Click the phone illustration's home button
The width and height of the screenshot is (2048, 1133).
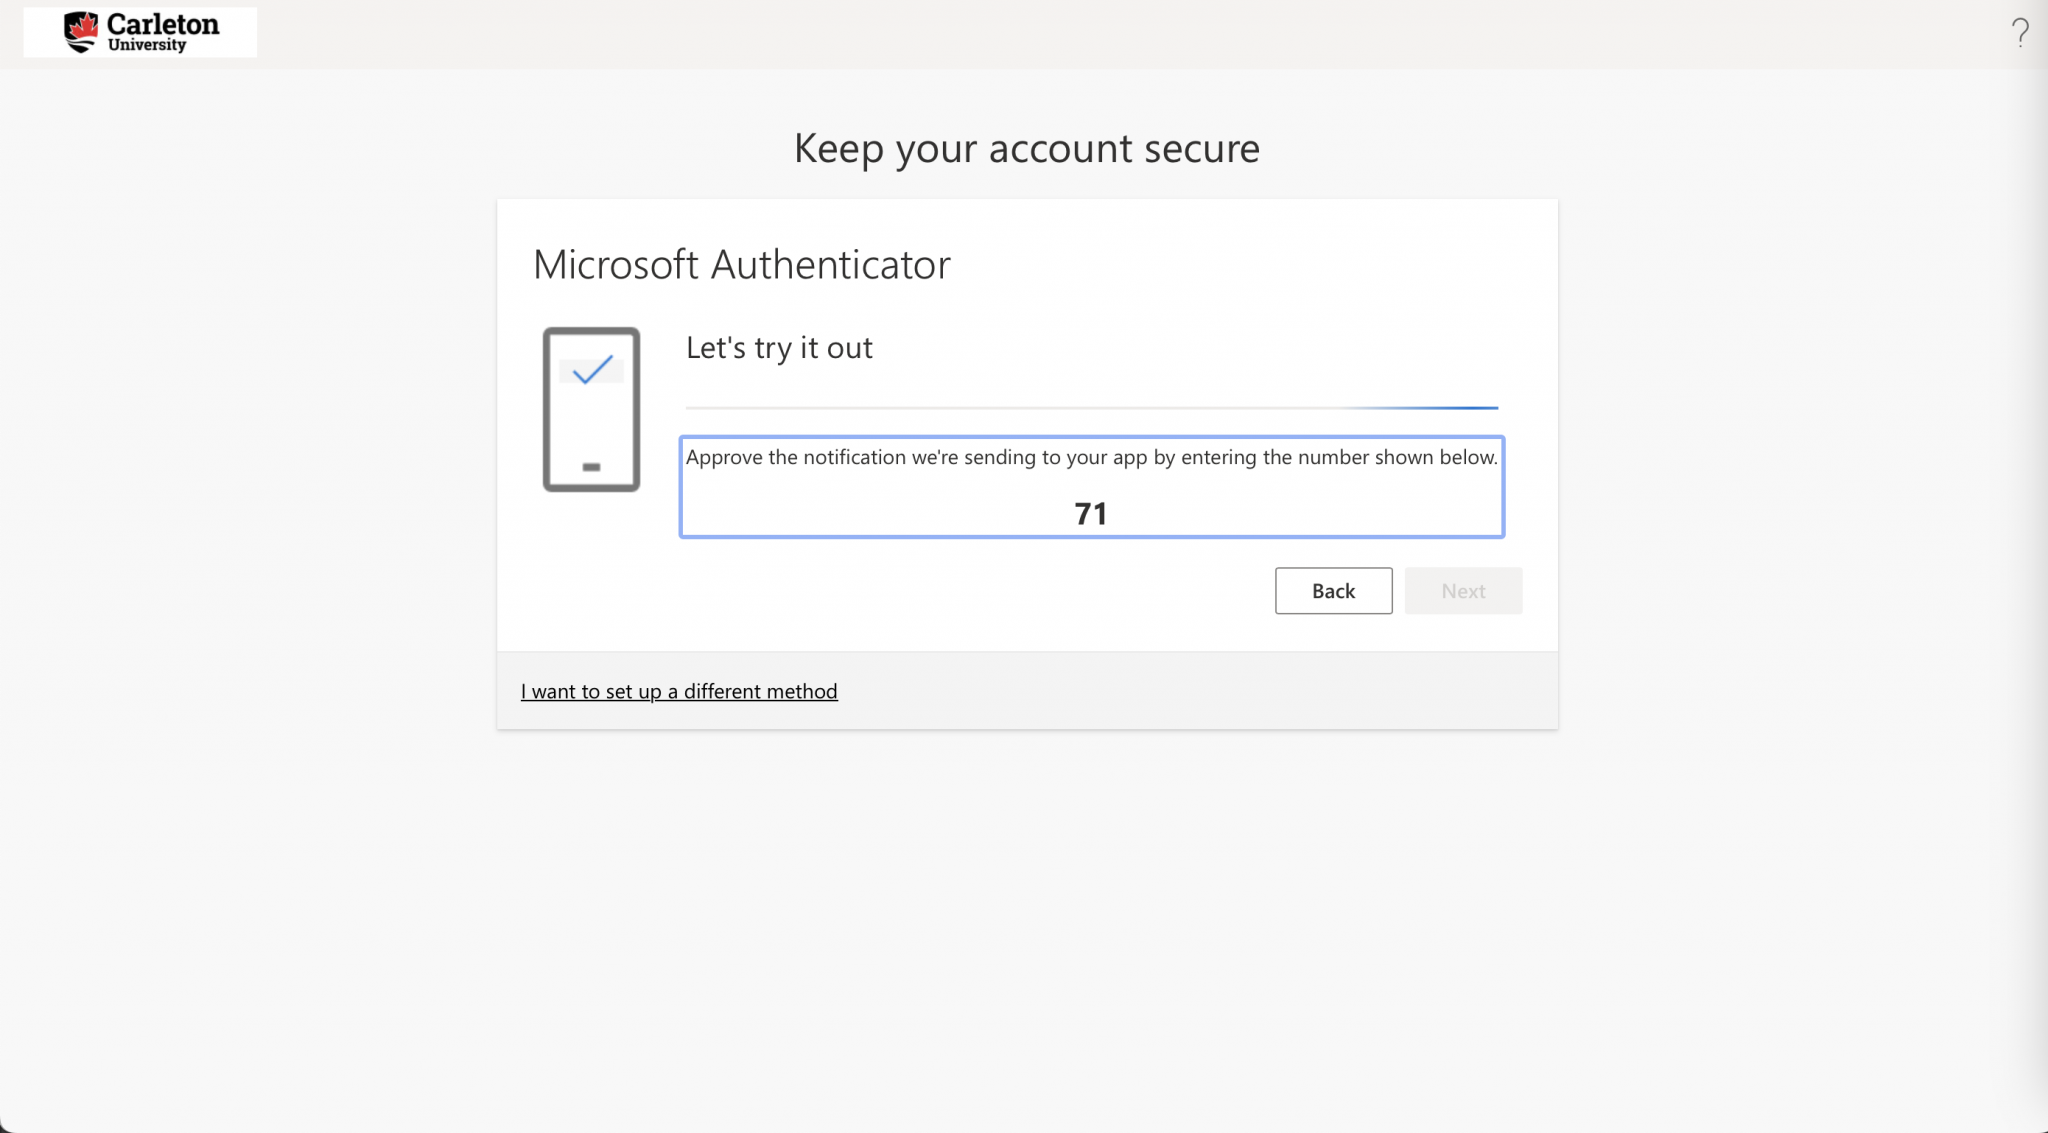591,467
